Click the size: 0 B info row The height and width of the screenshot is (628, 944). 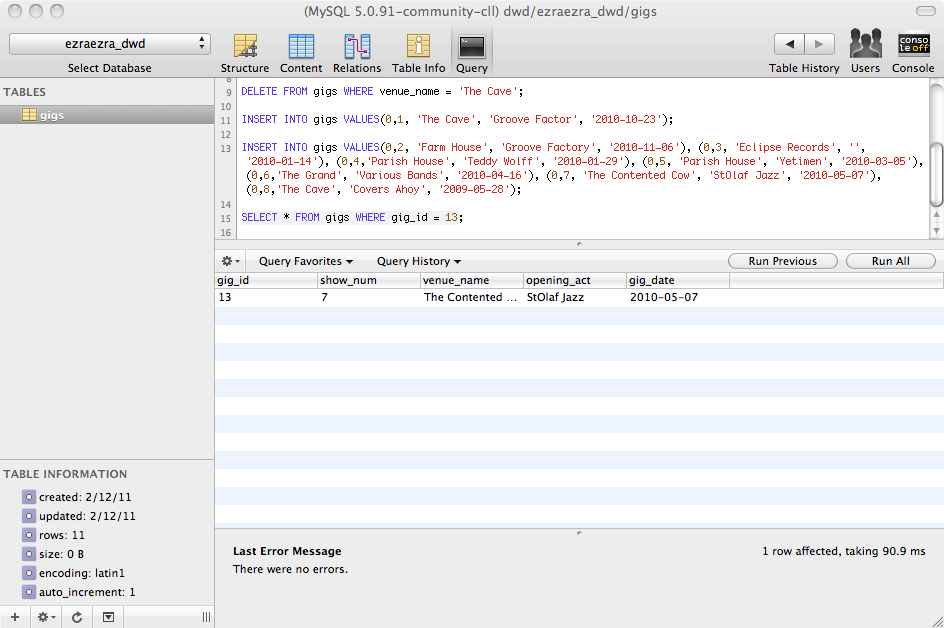pos(53,554)
